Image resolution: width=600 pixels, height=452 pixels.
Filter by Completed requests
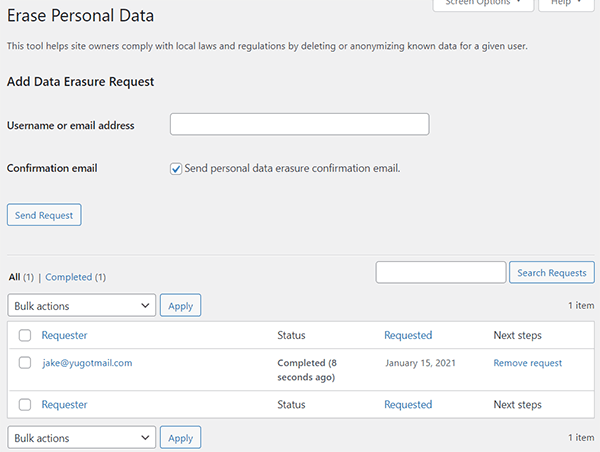click(x=68, y=277)
